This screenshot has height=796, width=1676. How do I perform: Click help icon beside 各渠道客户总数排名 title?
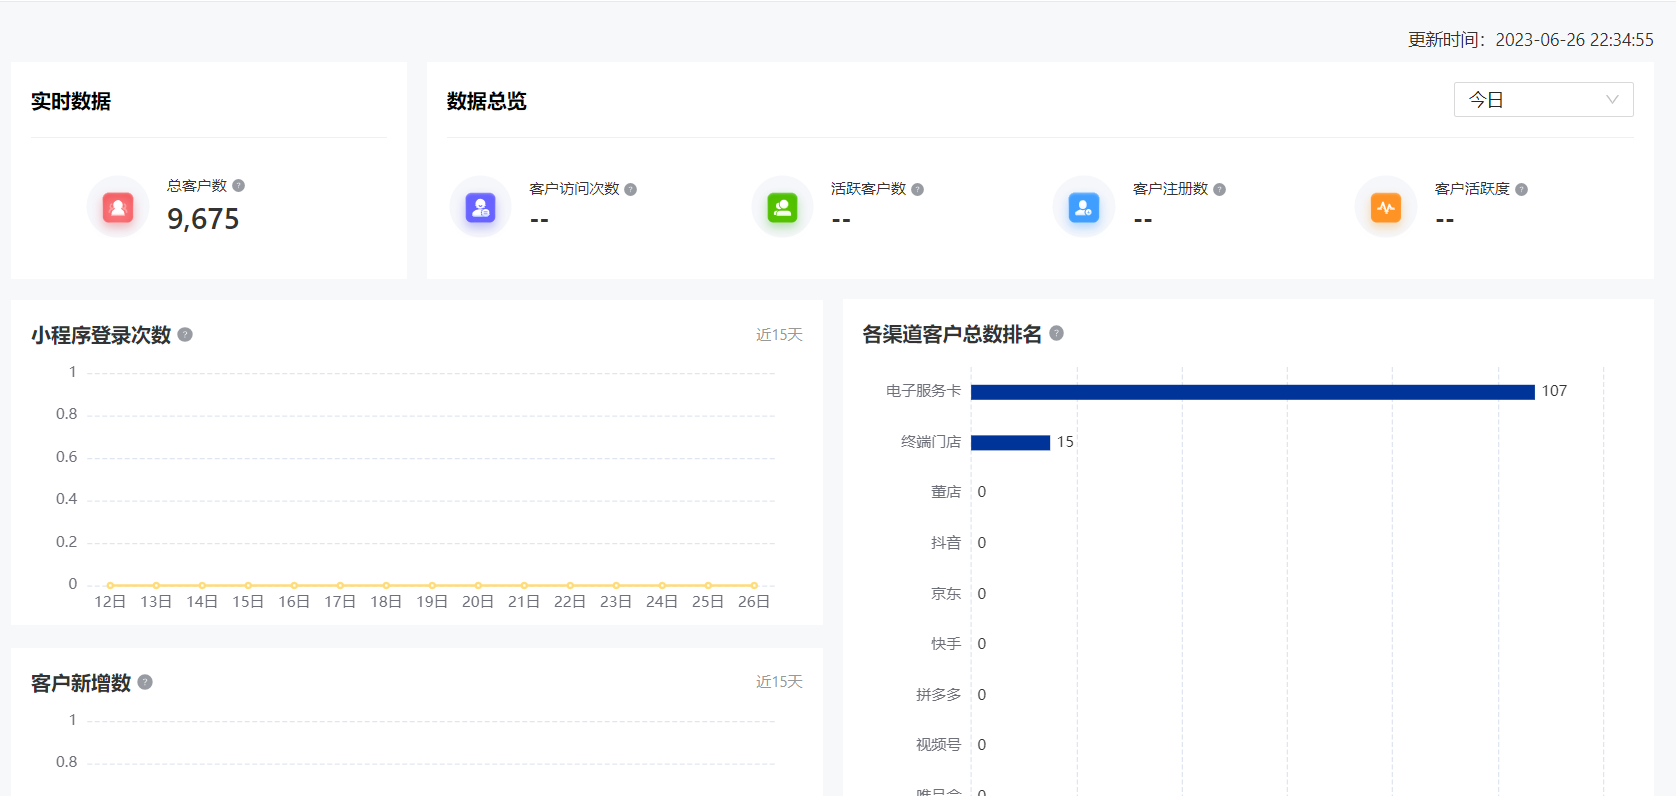(1056, 333)
